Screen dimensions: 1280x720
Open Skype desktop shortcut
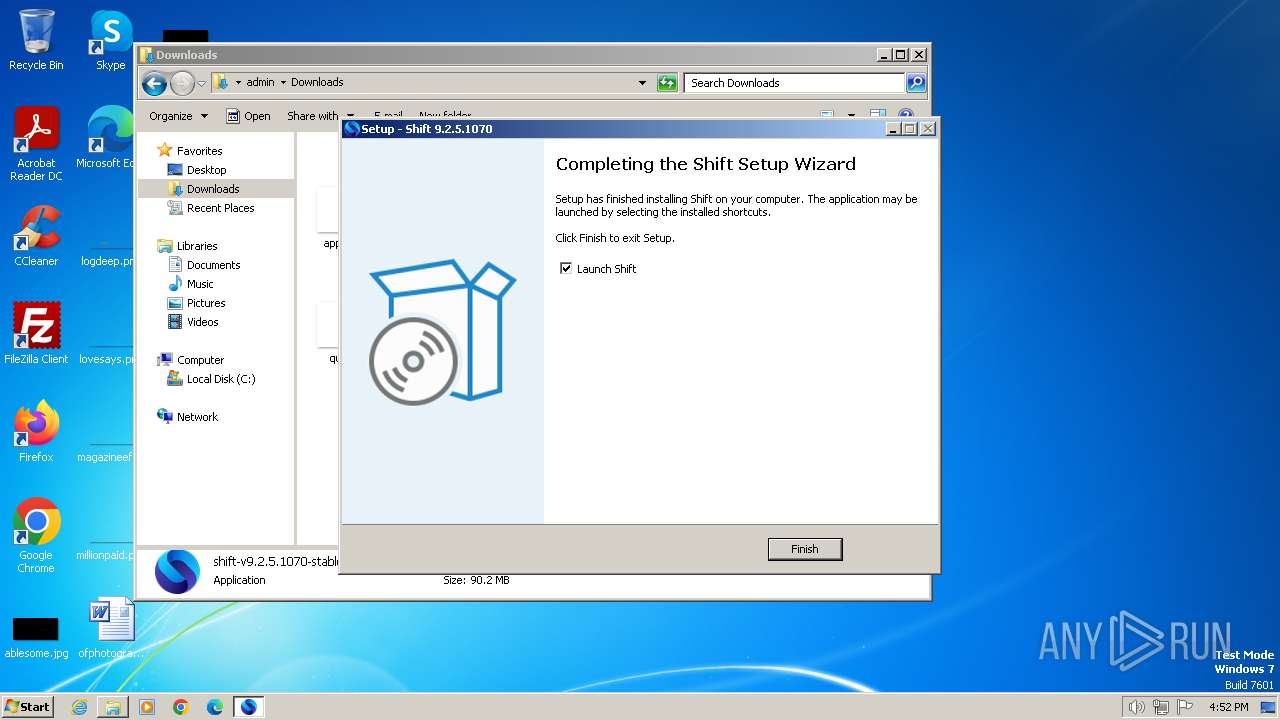click(x=110, y=40)
